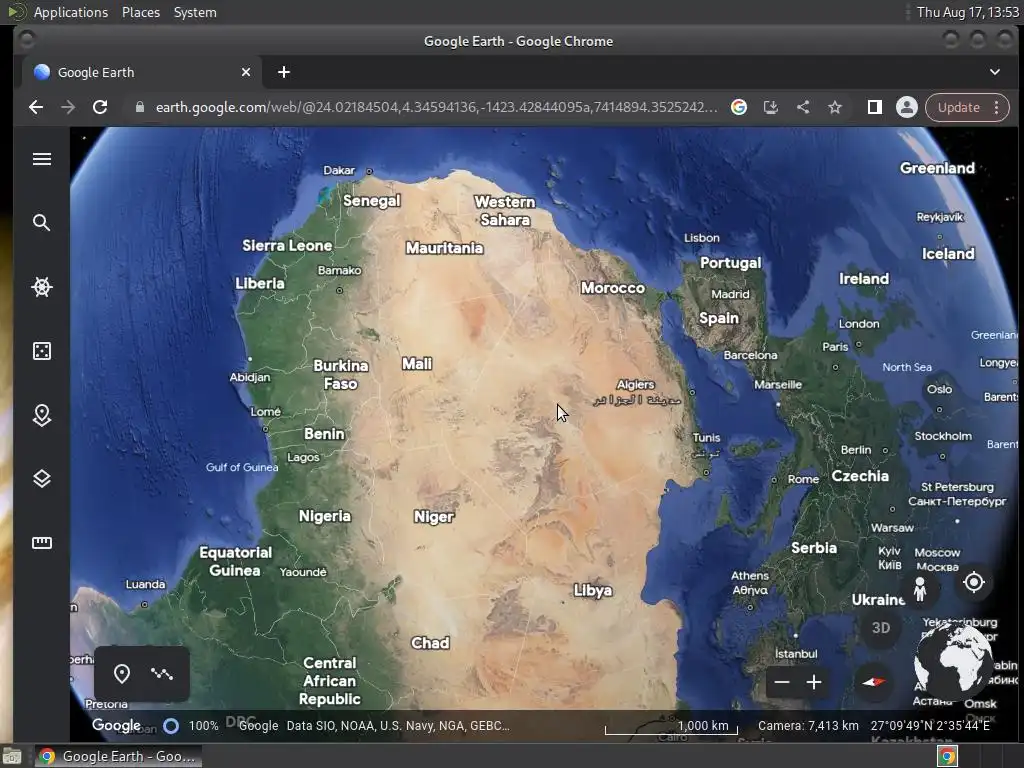This screenshot has width=1024, height=768.
Task: Open the Places menu
Action: click(140, 12)
